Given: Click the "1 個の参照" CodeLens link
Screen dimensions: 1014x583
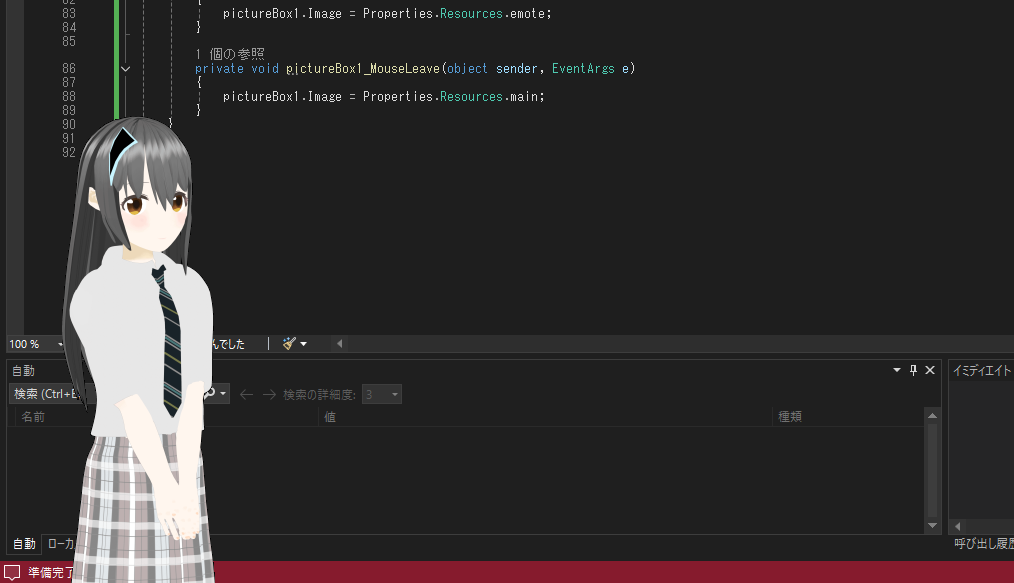Looking at the screenshot, I should (229, 54).
